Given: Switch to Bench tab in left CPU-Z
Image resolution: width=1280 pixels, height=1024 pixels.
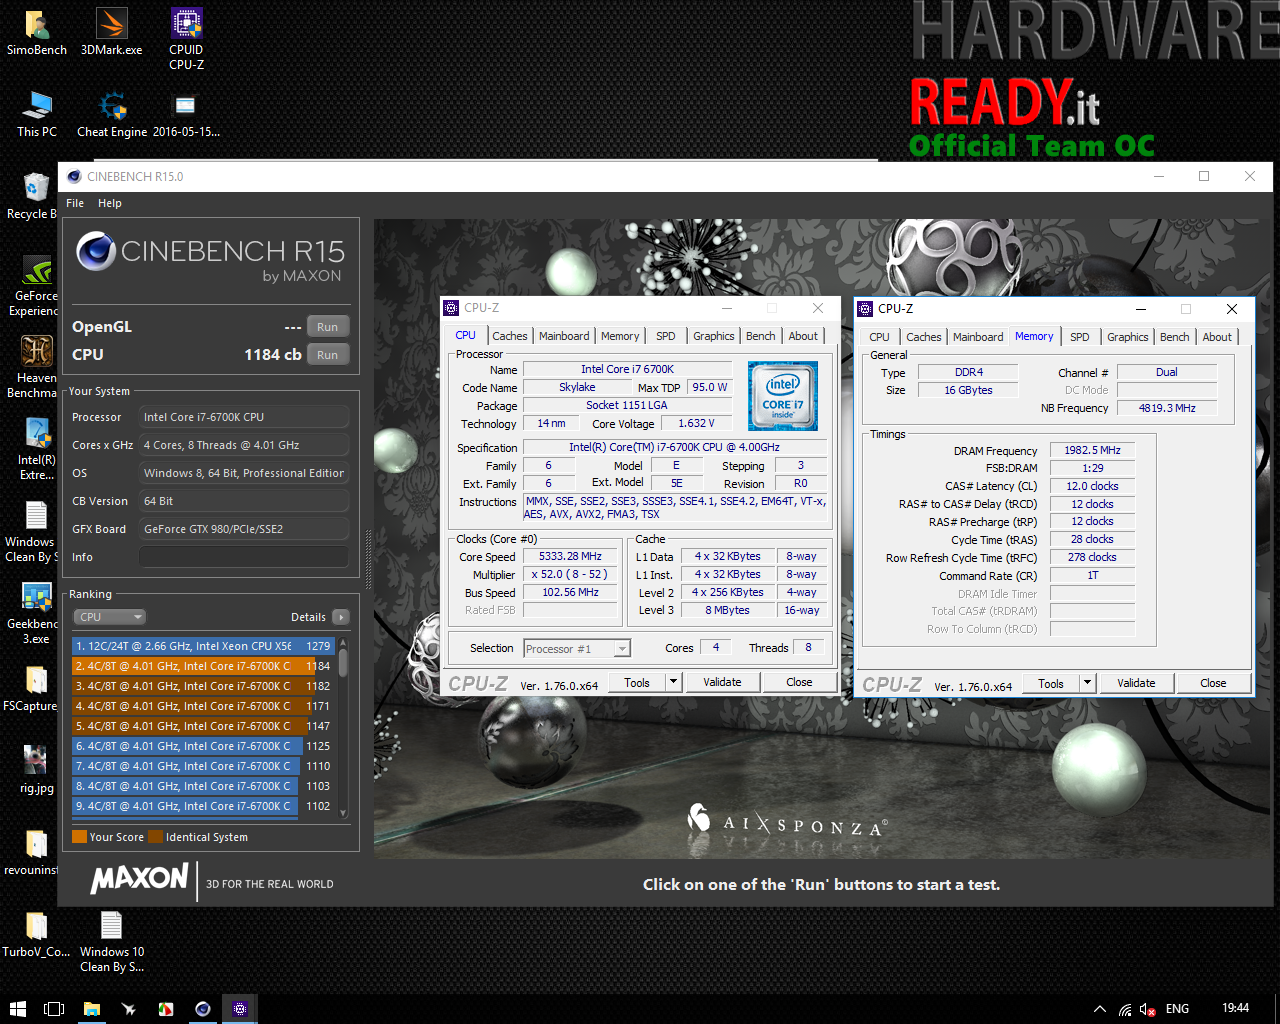Looking at the screenshot, I should [761, 336].
